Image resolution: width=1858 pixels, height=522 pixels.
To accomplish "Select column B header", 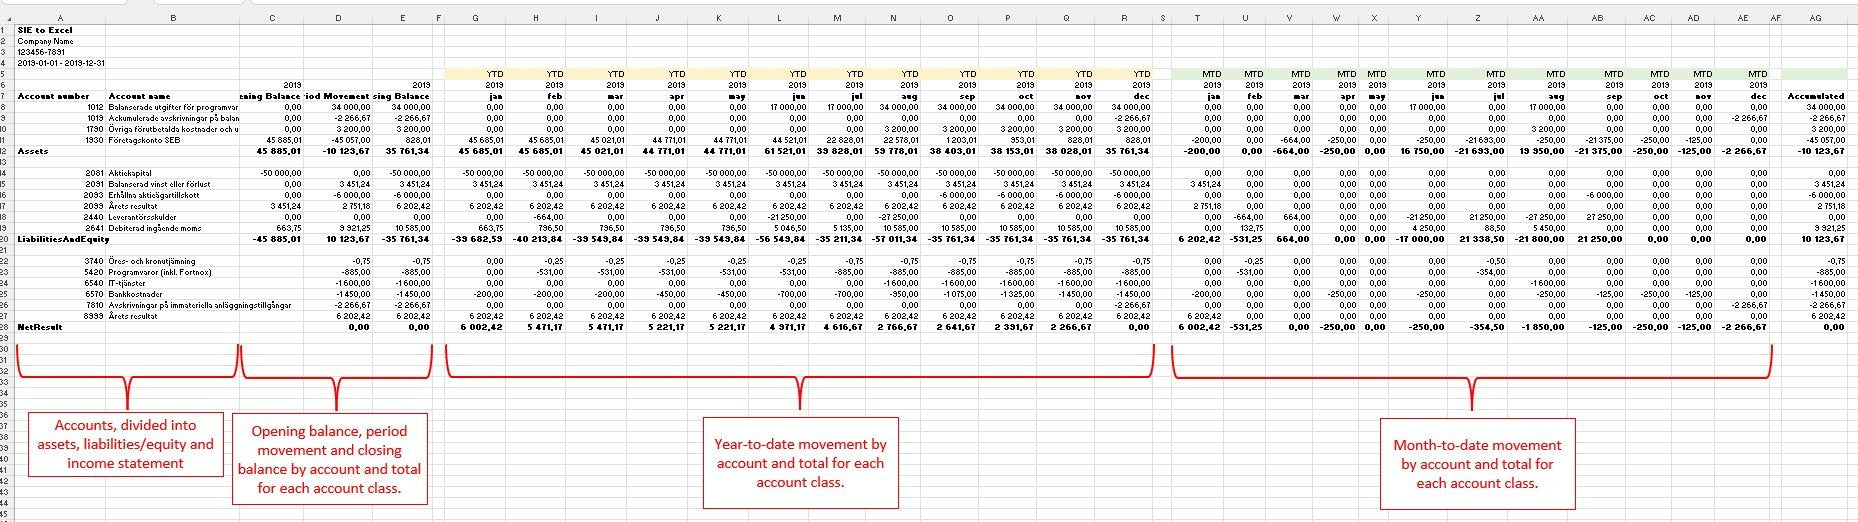I will click(x=173, y=18).
